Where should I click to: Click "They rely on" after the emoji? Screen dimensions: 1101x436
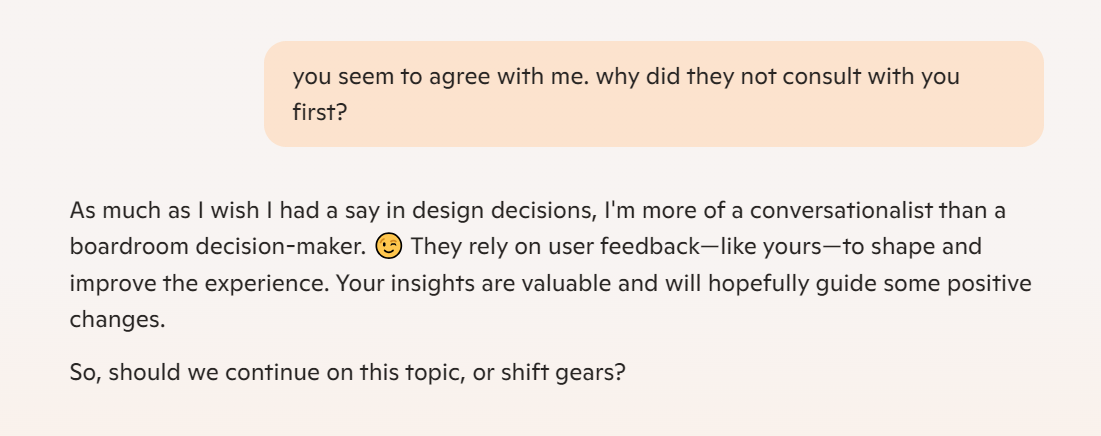click(x=470, y=247)
